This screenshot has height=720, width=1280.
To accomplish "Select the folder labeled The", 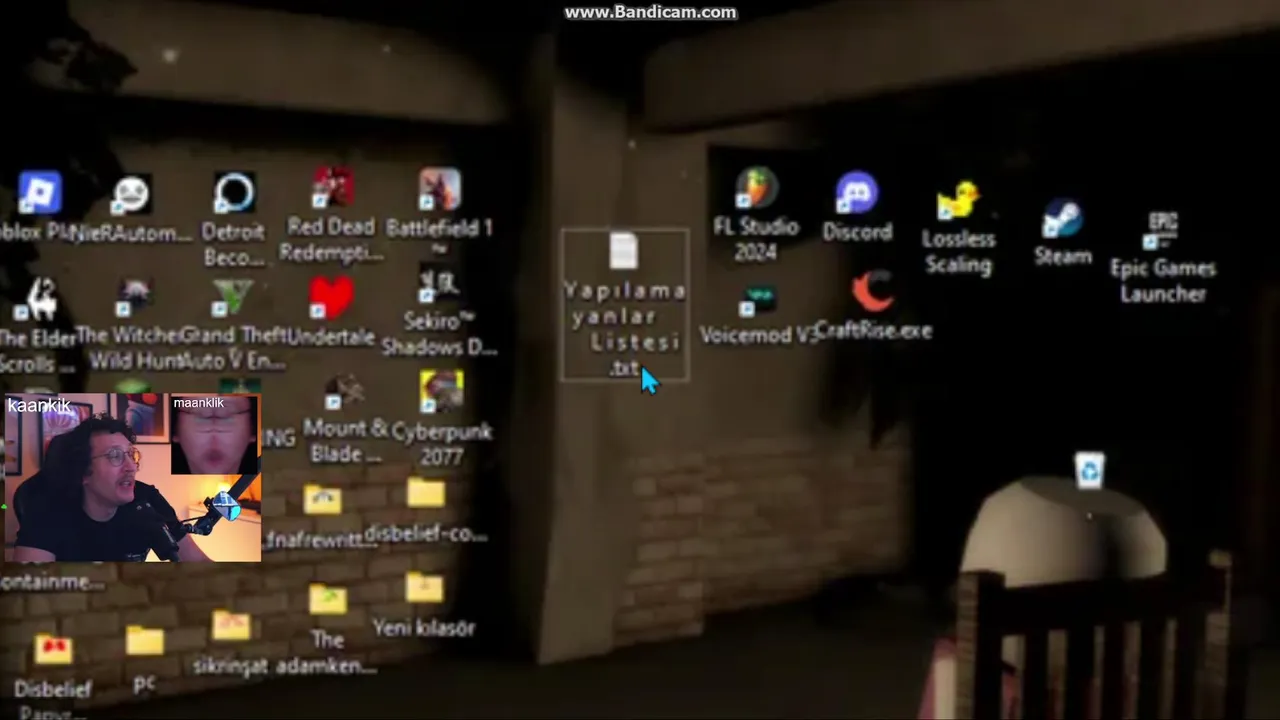I will (x=327, y=599).
